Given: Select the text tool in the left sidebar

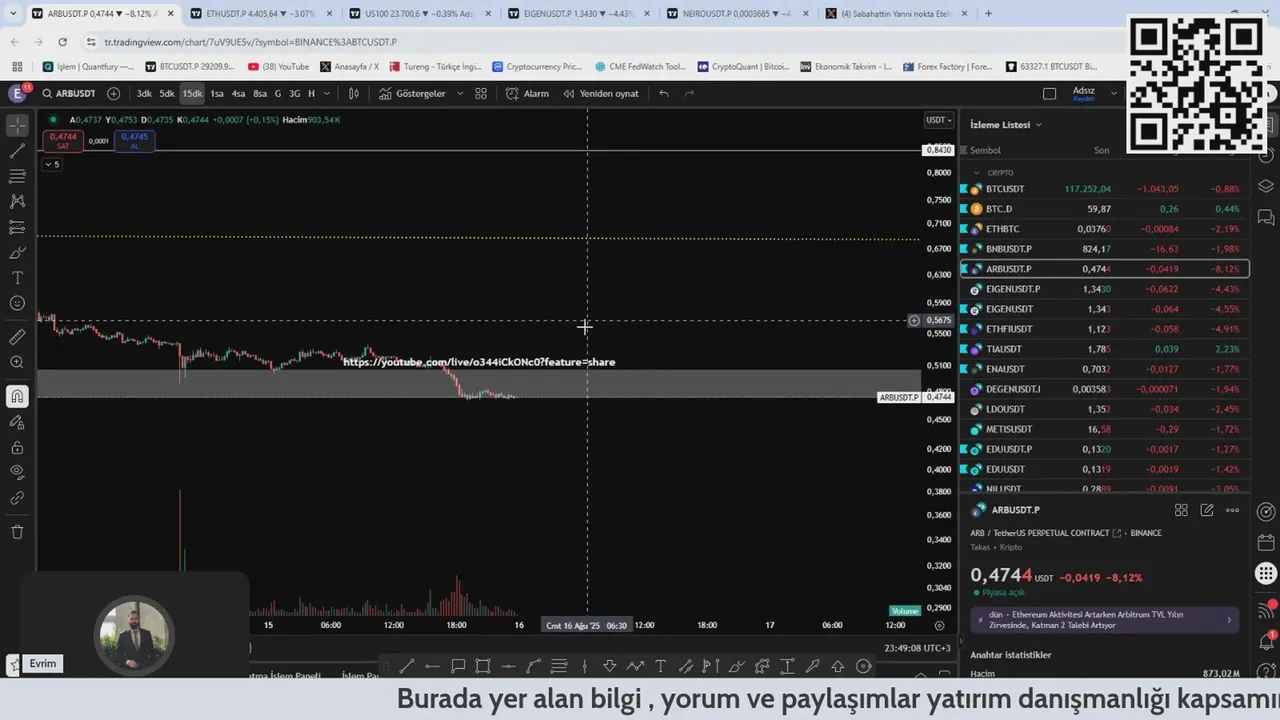Looking at the screenshot, I should [17, 278].
